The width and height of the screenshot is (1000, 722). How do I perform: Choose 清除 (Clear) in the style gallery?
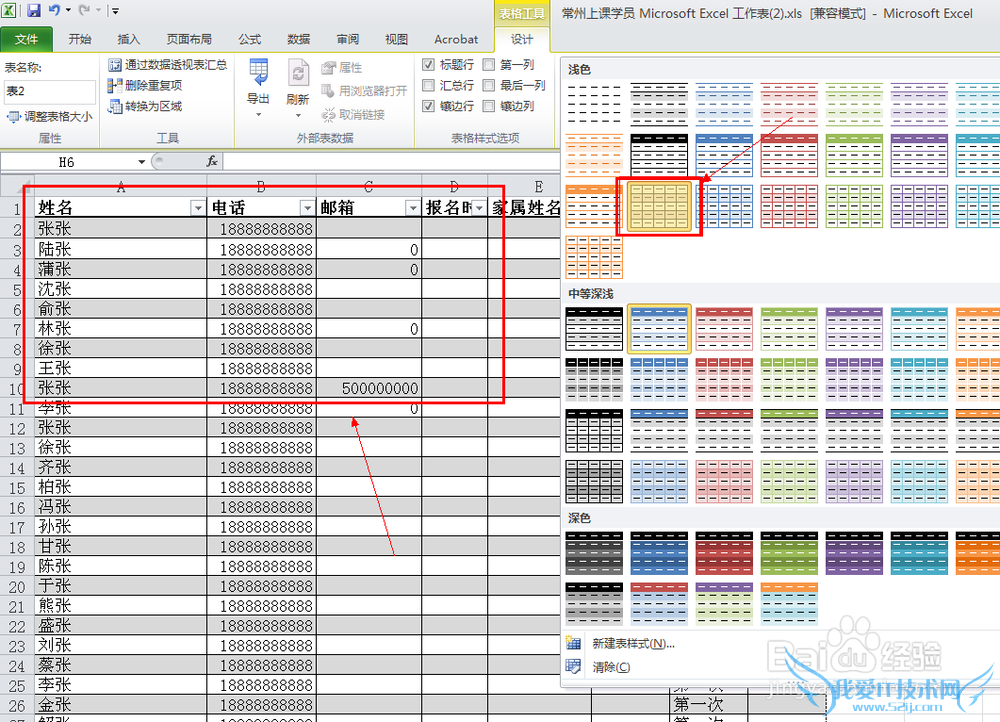pos(610,667)
